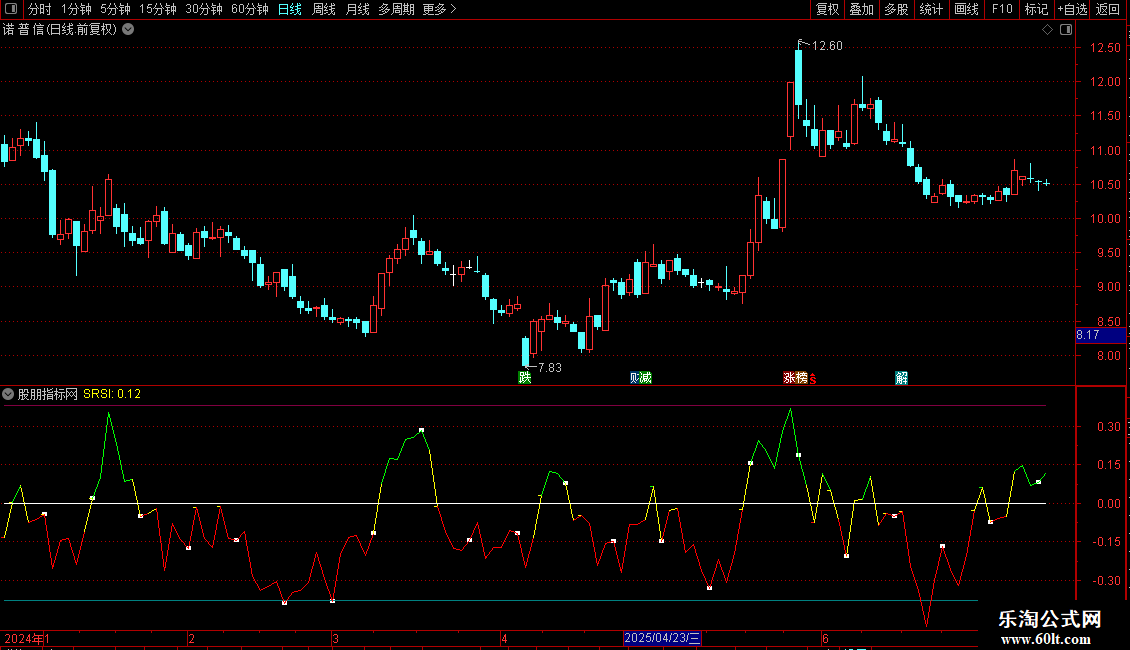Viewport: 1130px width, 650px height.
Task: Expand indicator panel dropdown near 股朋指标网
Action: point(8,394)
